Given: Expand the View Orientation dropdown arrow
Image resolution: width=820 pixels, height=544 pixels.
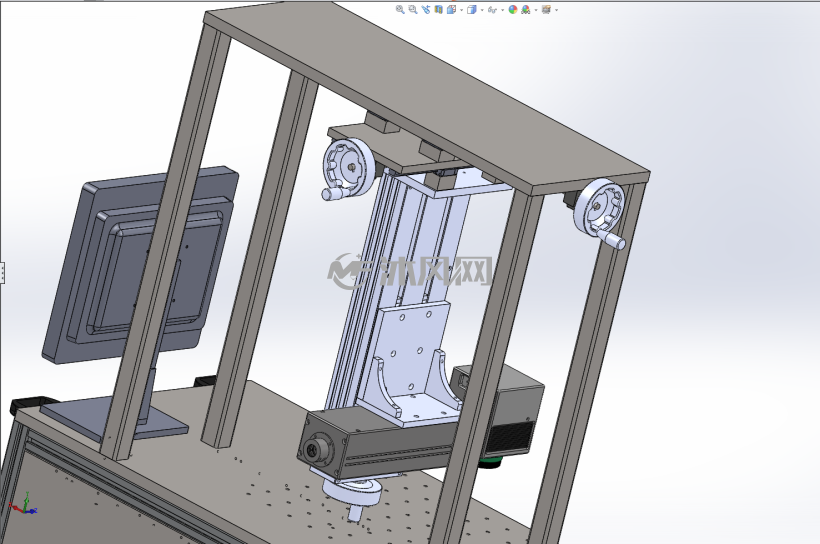Looking at the screenshot, I should pos(461,10).
